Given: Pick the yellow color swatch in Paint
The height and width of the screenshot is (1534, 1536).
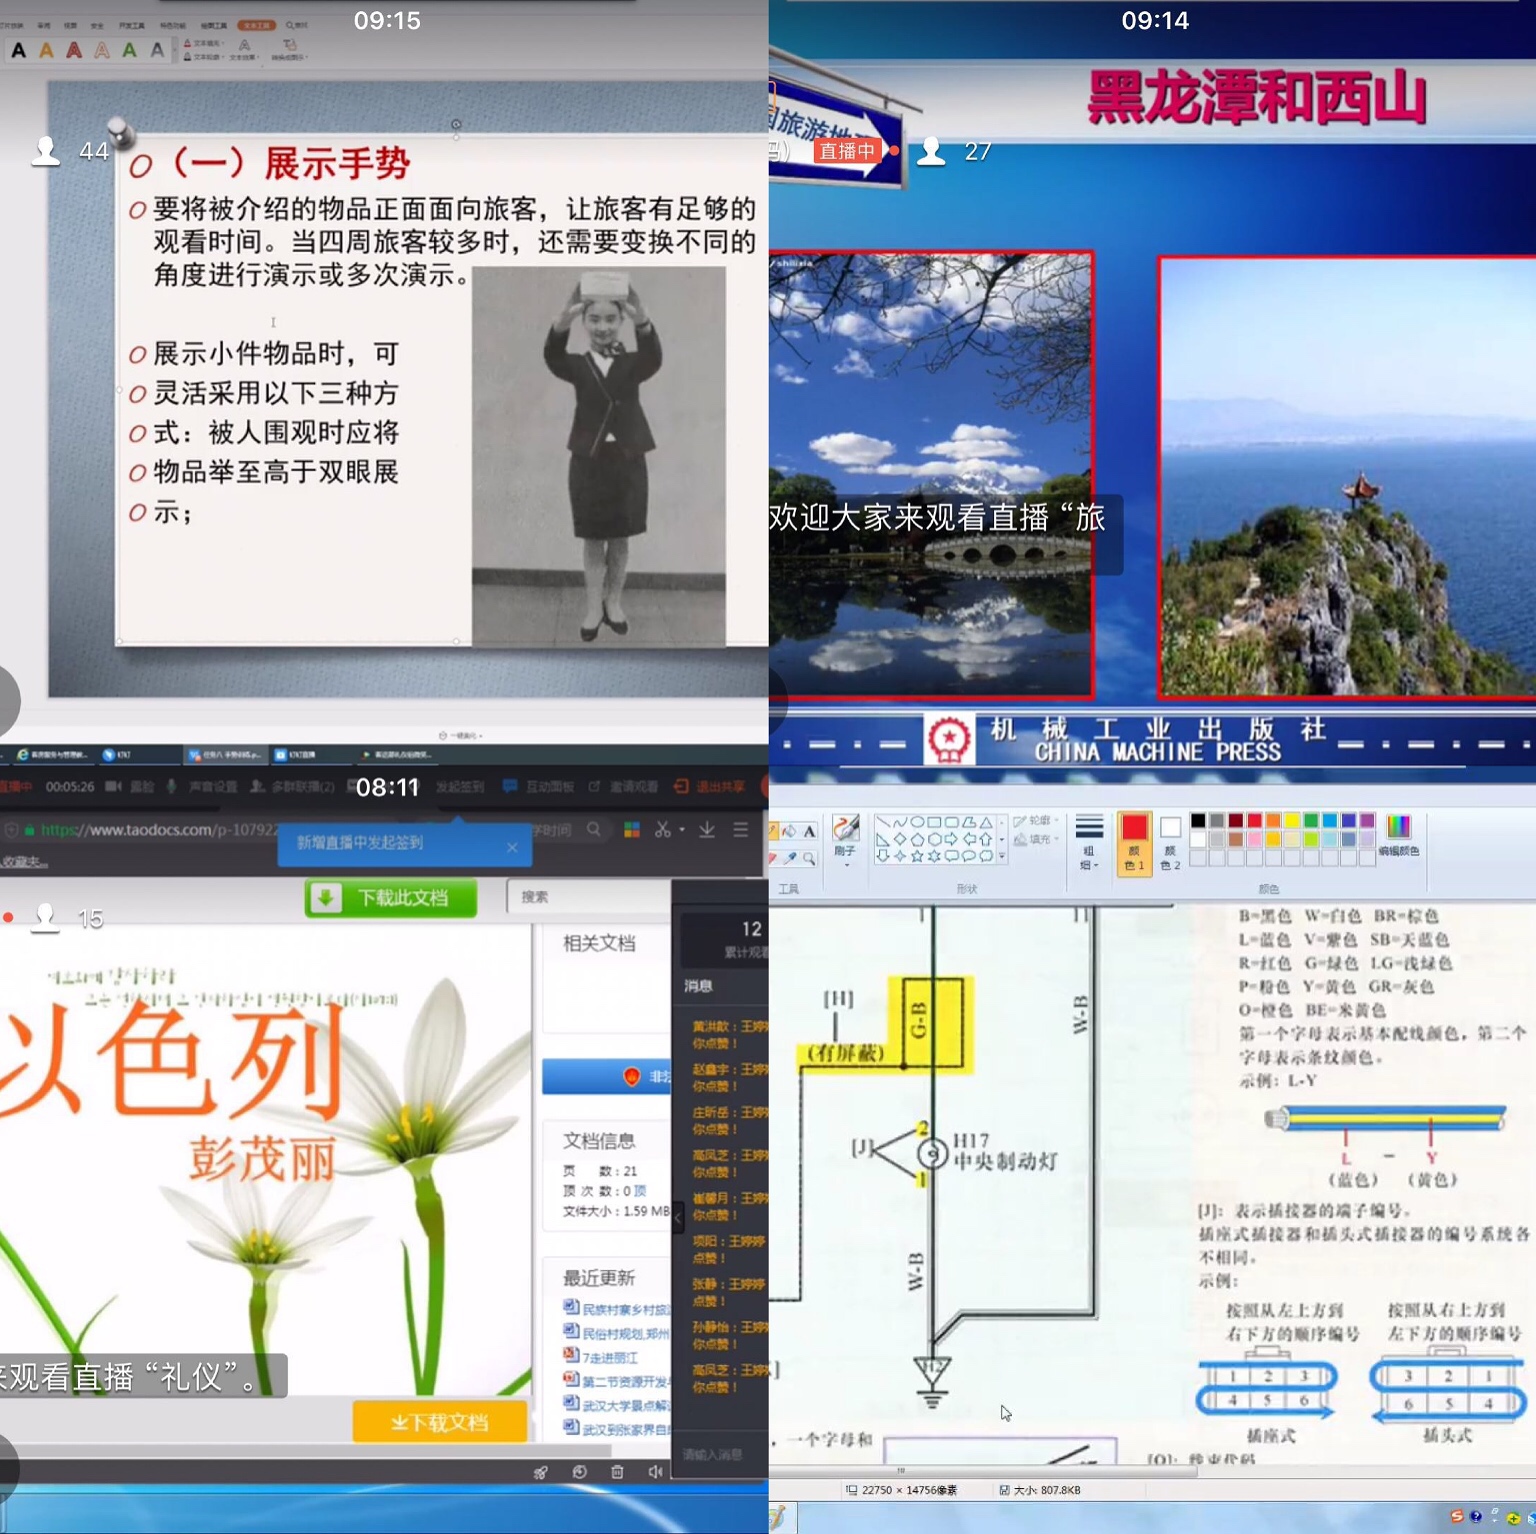Looking at the screenshot, I should coord(1292,821).
